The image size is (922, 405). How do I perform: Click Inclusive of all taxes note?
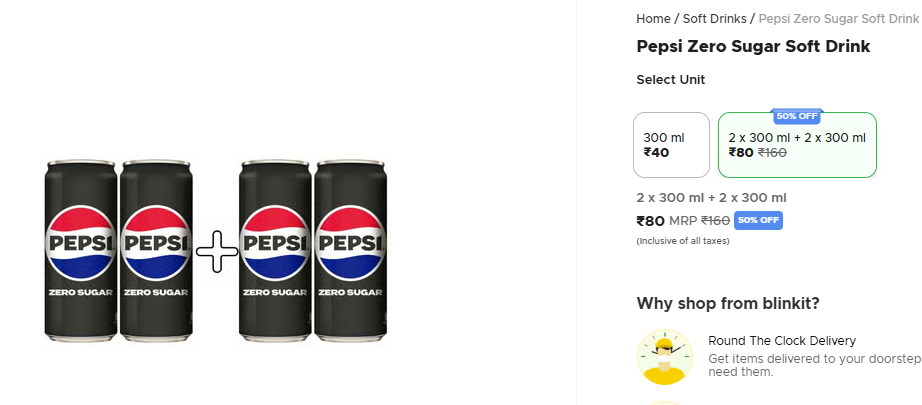[683, 241]
